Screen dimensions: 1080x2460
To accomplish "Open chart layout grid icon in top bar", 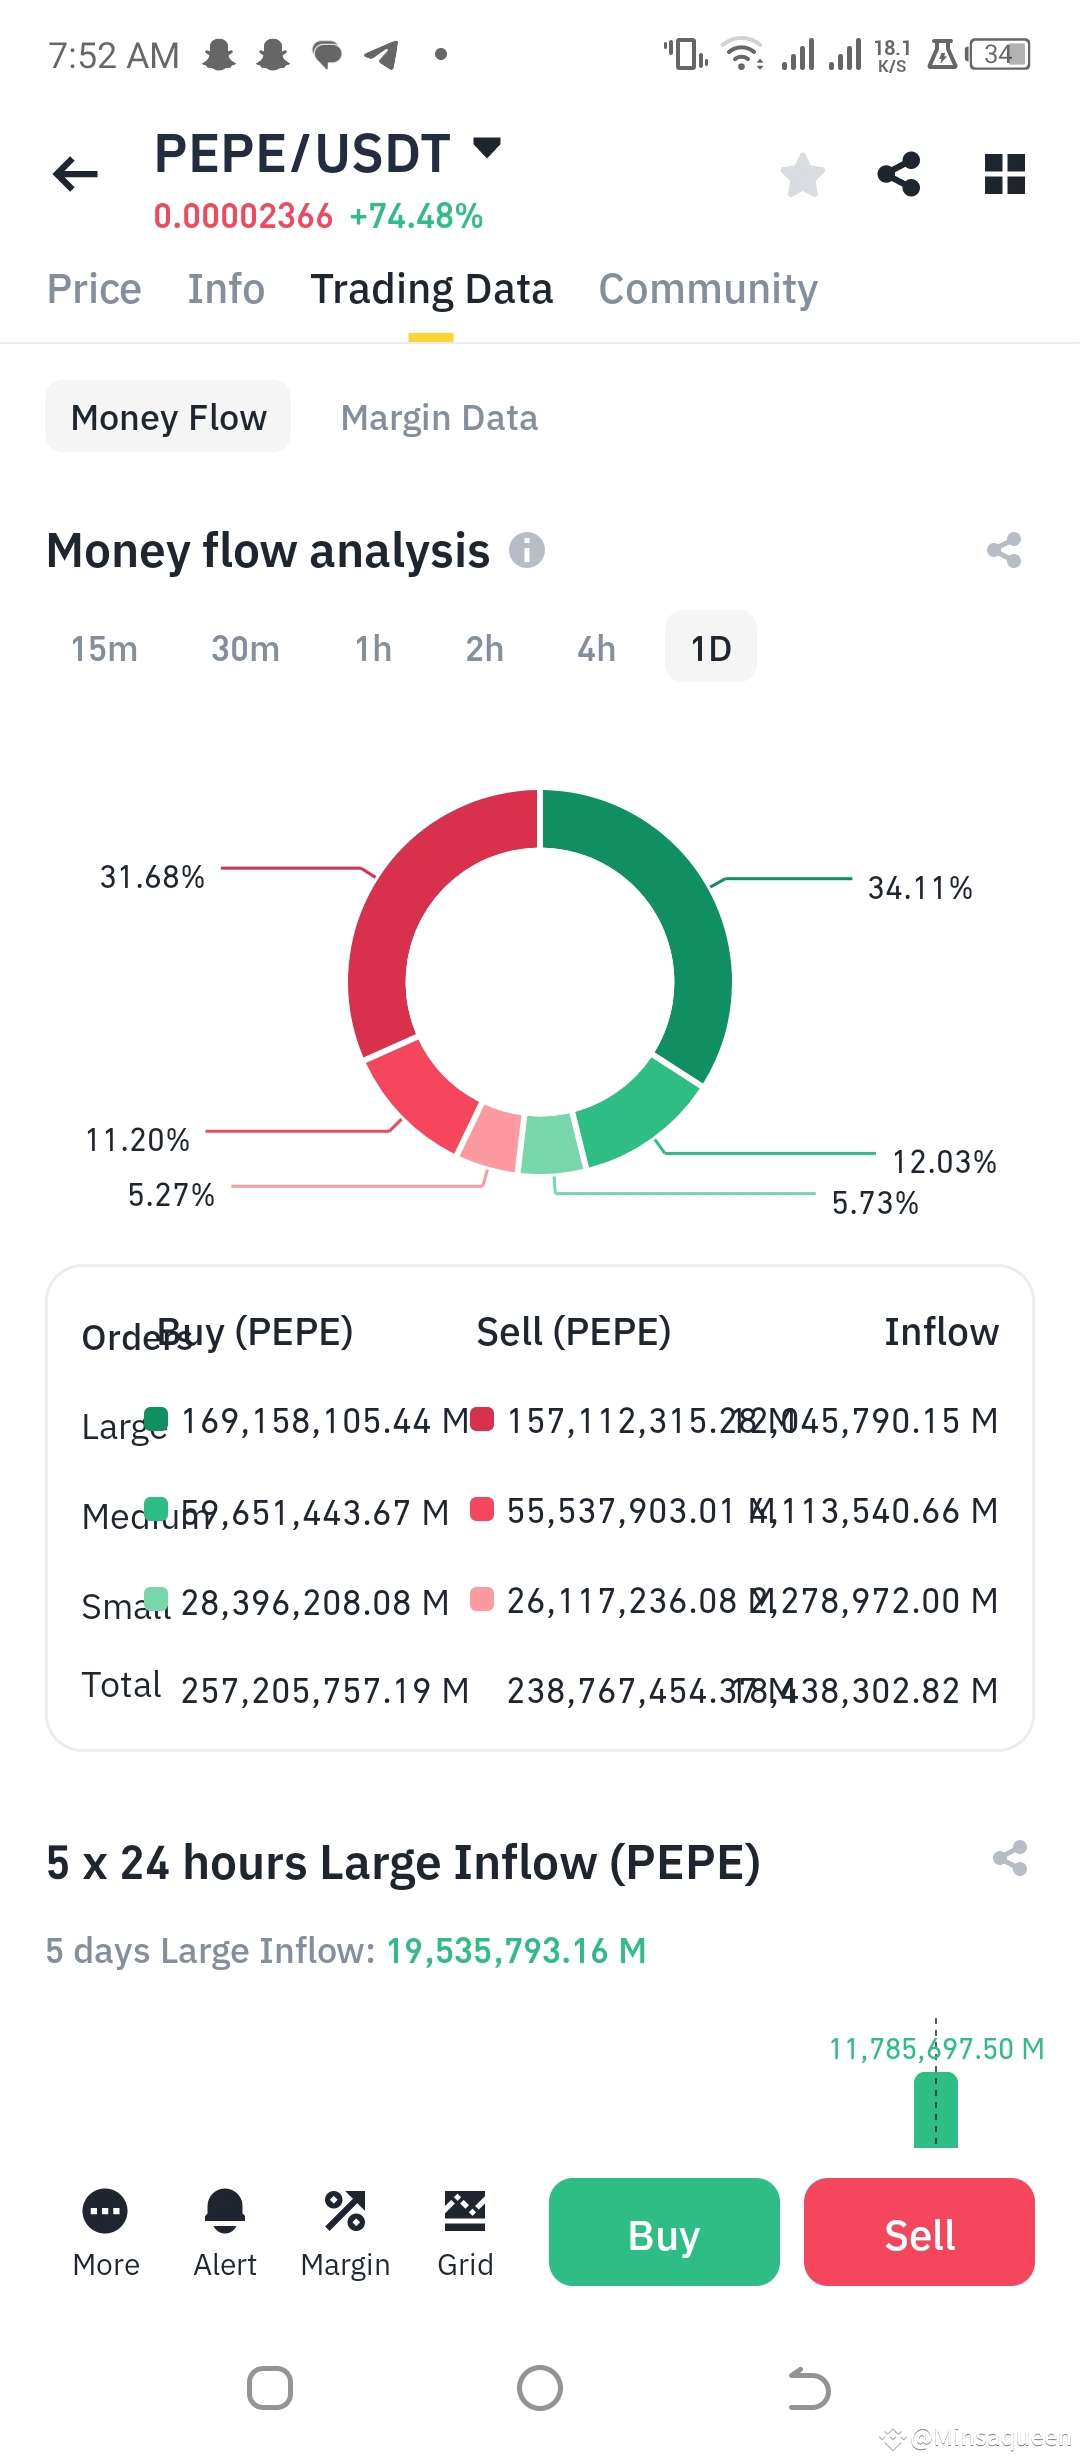I will 1005,175.
